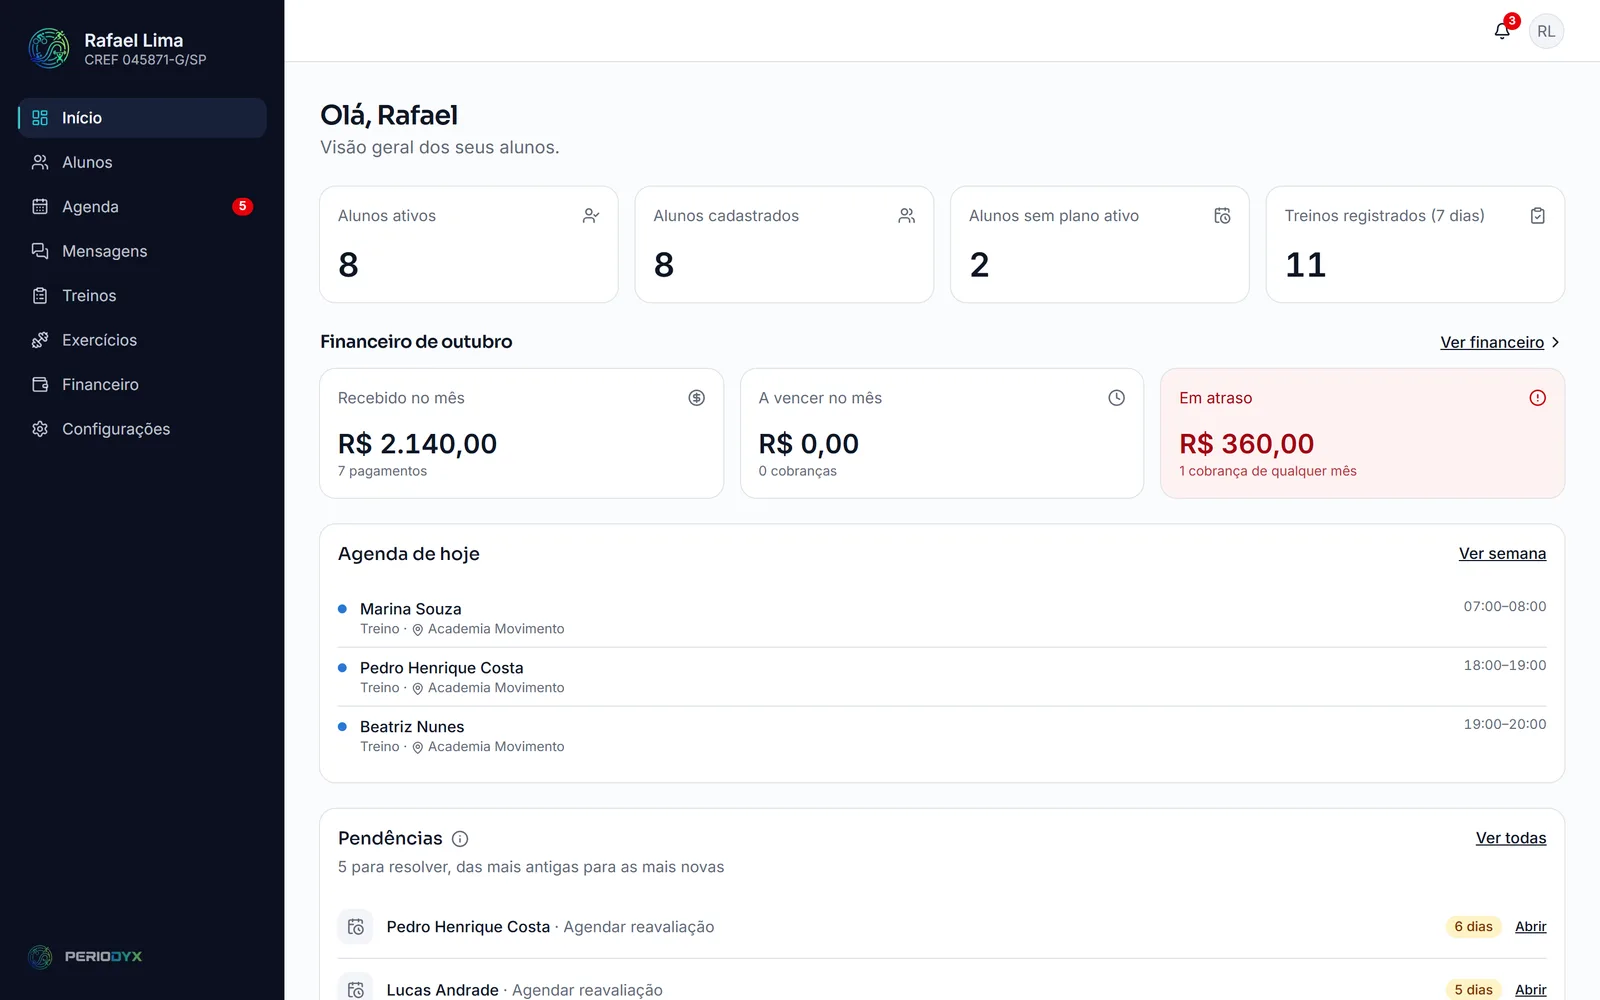This screenshot has height=1000, width=1600.
Task: Click the calendar icon beside Pedro Henrique Costa pendência
Action: point(355,927)
